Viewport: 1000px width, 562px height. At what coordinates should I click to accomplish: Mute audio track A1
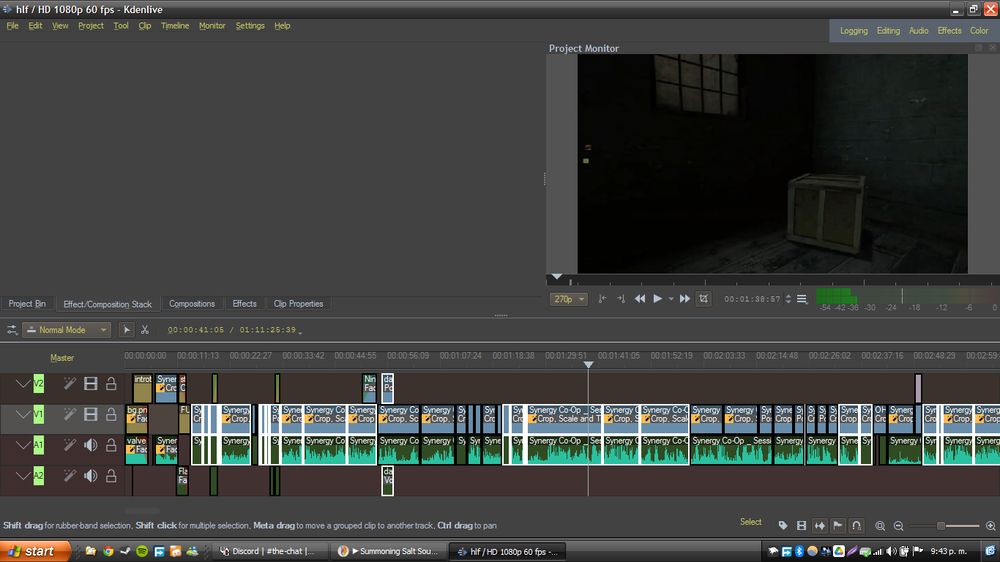[x=91, y=445]
